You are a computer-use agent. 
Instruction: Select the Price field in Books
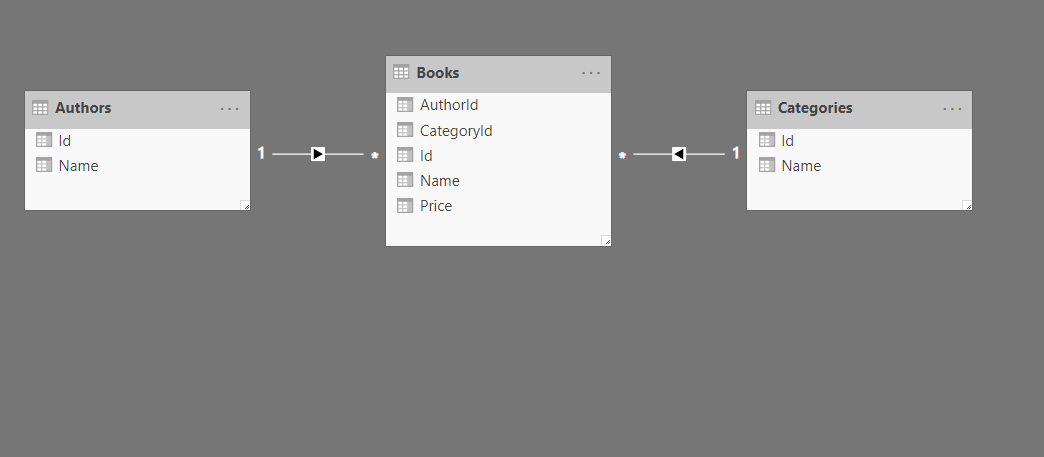(x=436, y=206)
